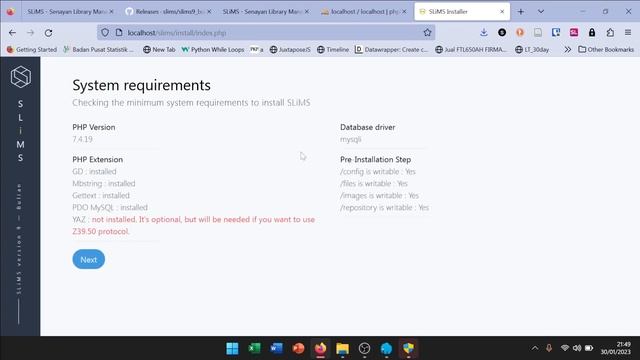Open the New Tab bookmark
This screenshot has width=640, height=360.
click(159, 49)
